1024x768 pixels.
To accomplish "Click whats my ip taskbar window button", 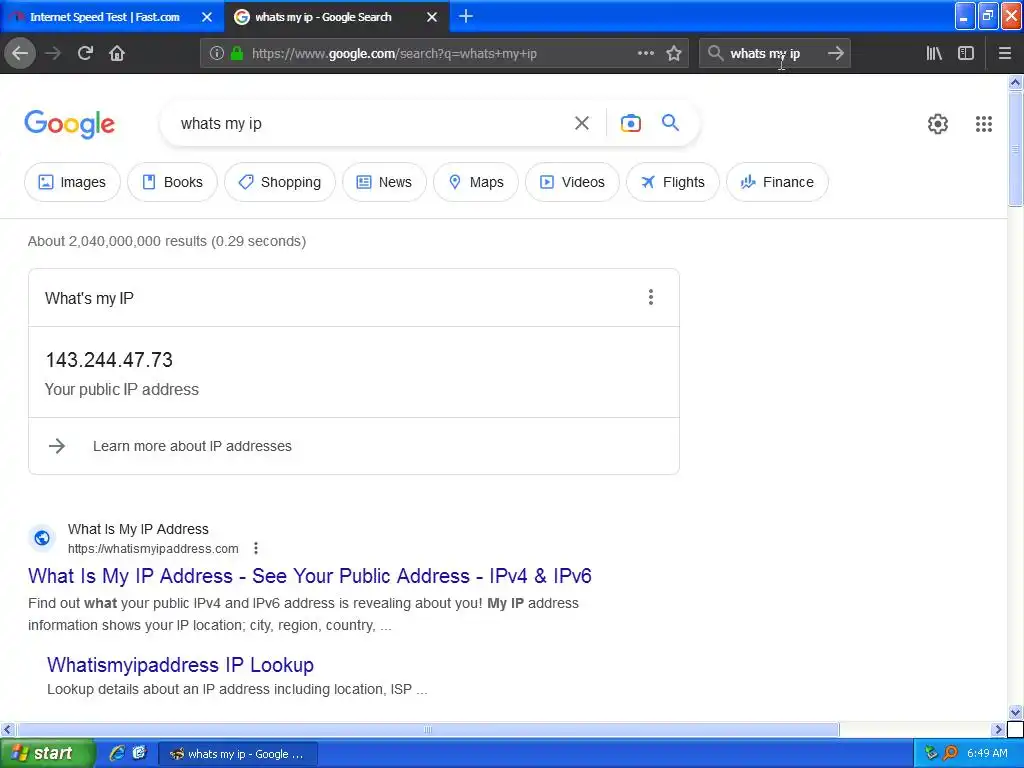I will coord(238,754).
